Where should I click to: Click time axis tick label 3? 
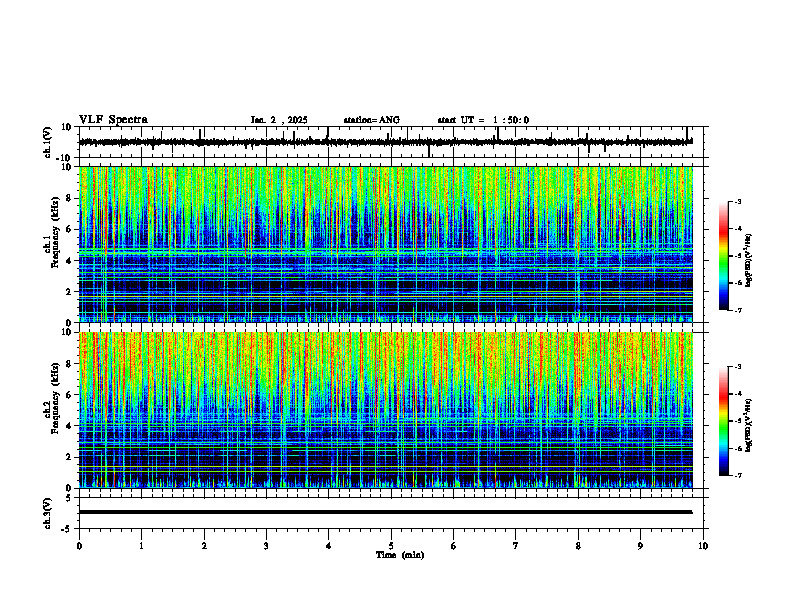coord(266,546)
